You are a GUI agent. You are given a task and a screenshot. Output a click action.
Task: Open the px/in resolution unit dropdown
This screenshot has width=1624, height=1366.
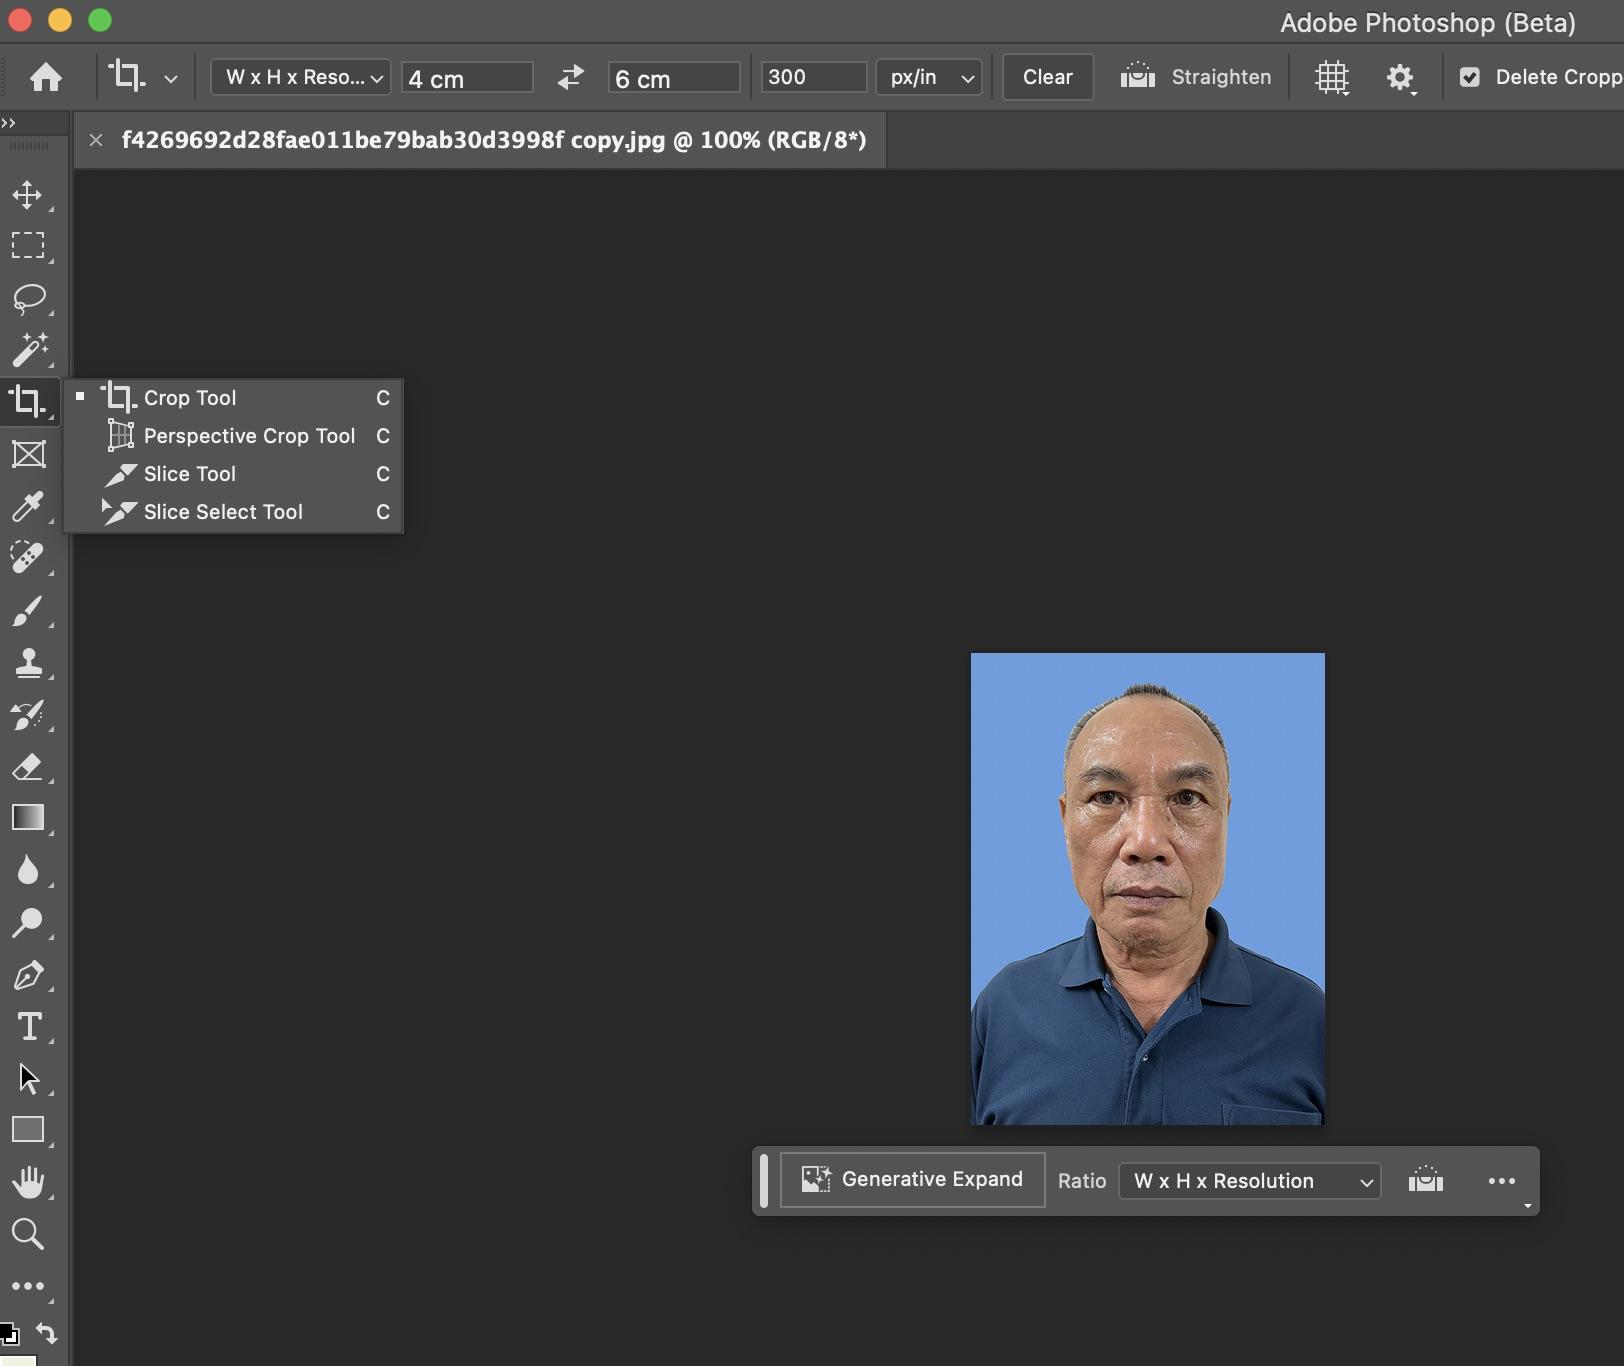tap(929, 77)
